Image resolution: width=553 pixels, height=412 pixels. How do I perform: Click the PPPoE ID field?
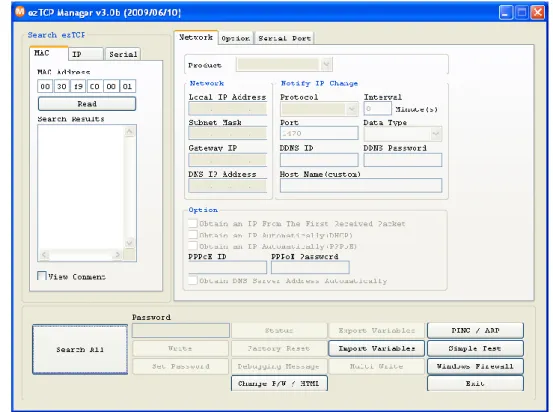pyautogui.click(x=227, y=267)
